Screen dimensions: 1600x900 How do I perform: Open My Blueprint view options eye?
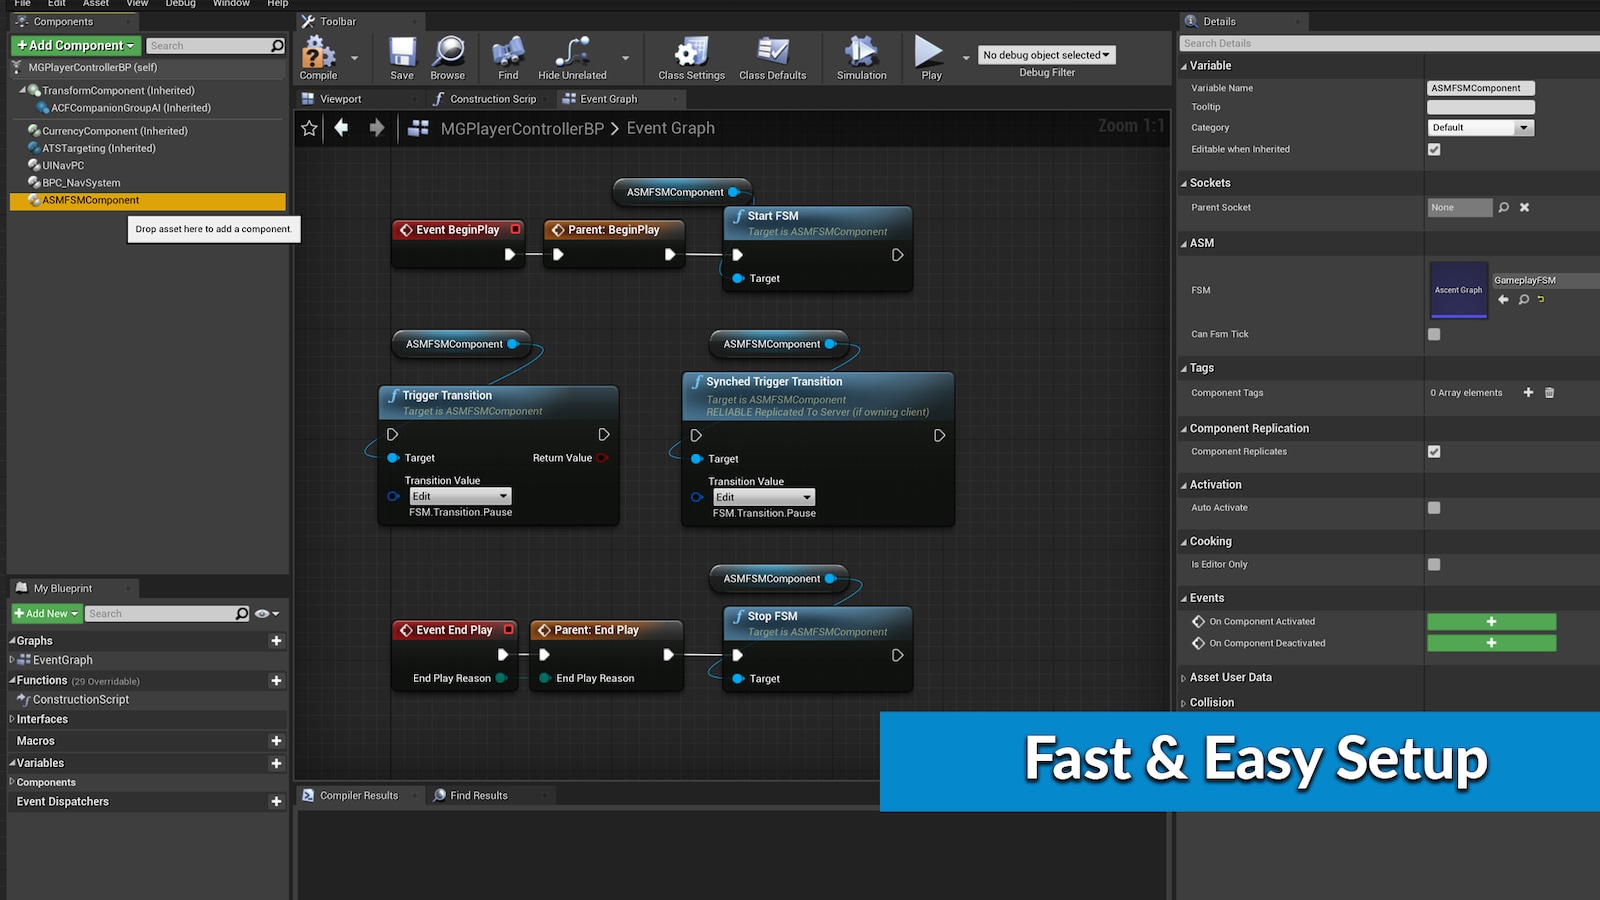click(266, 614)
